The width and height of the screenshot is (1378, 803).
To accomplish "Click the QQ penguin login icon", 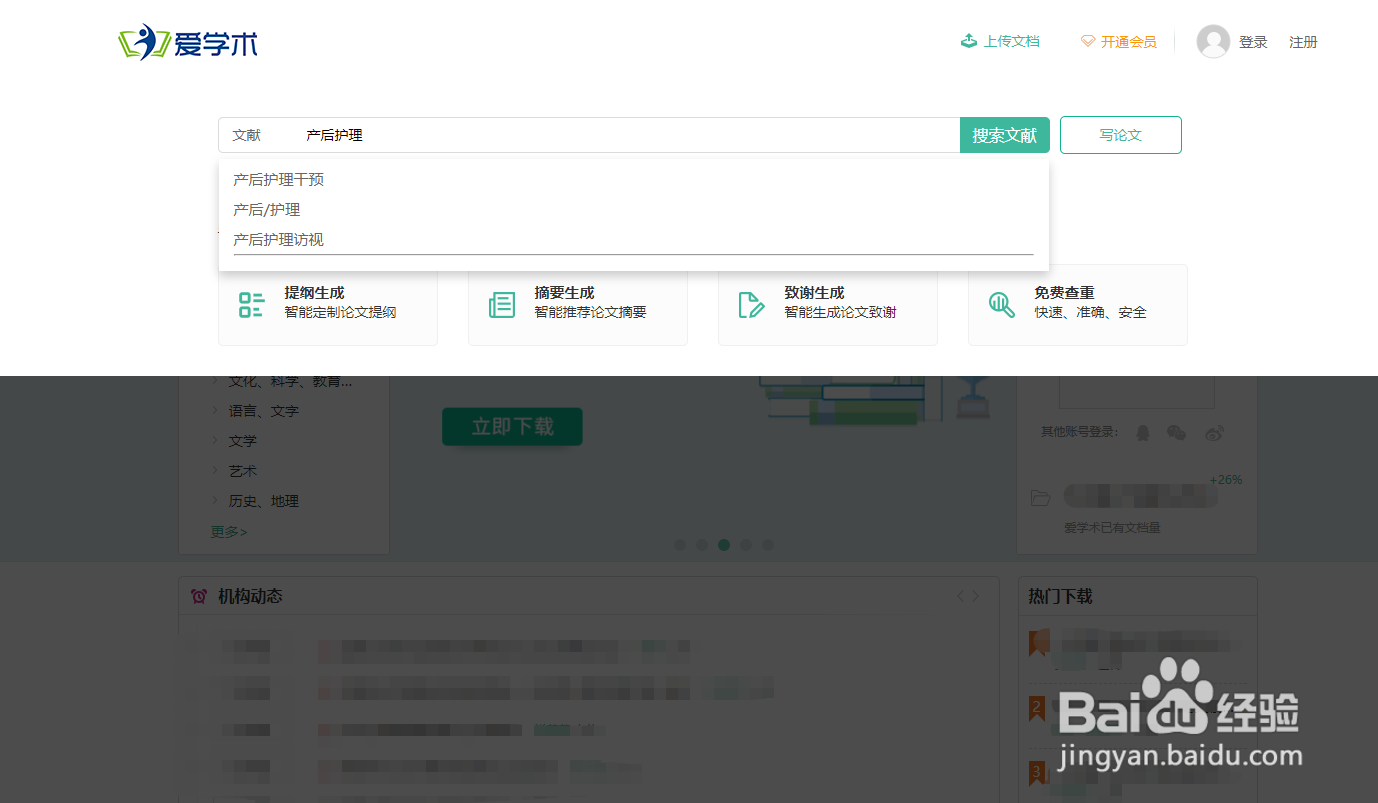I will (1142, 432).
